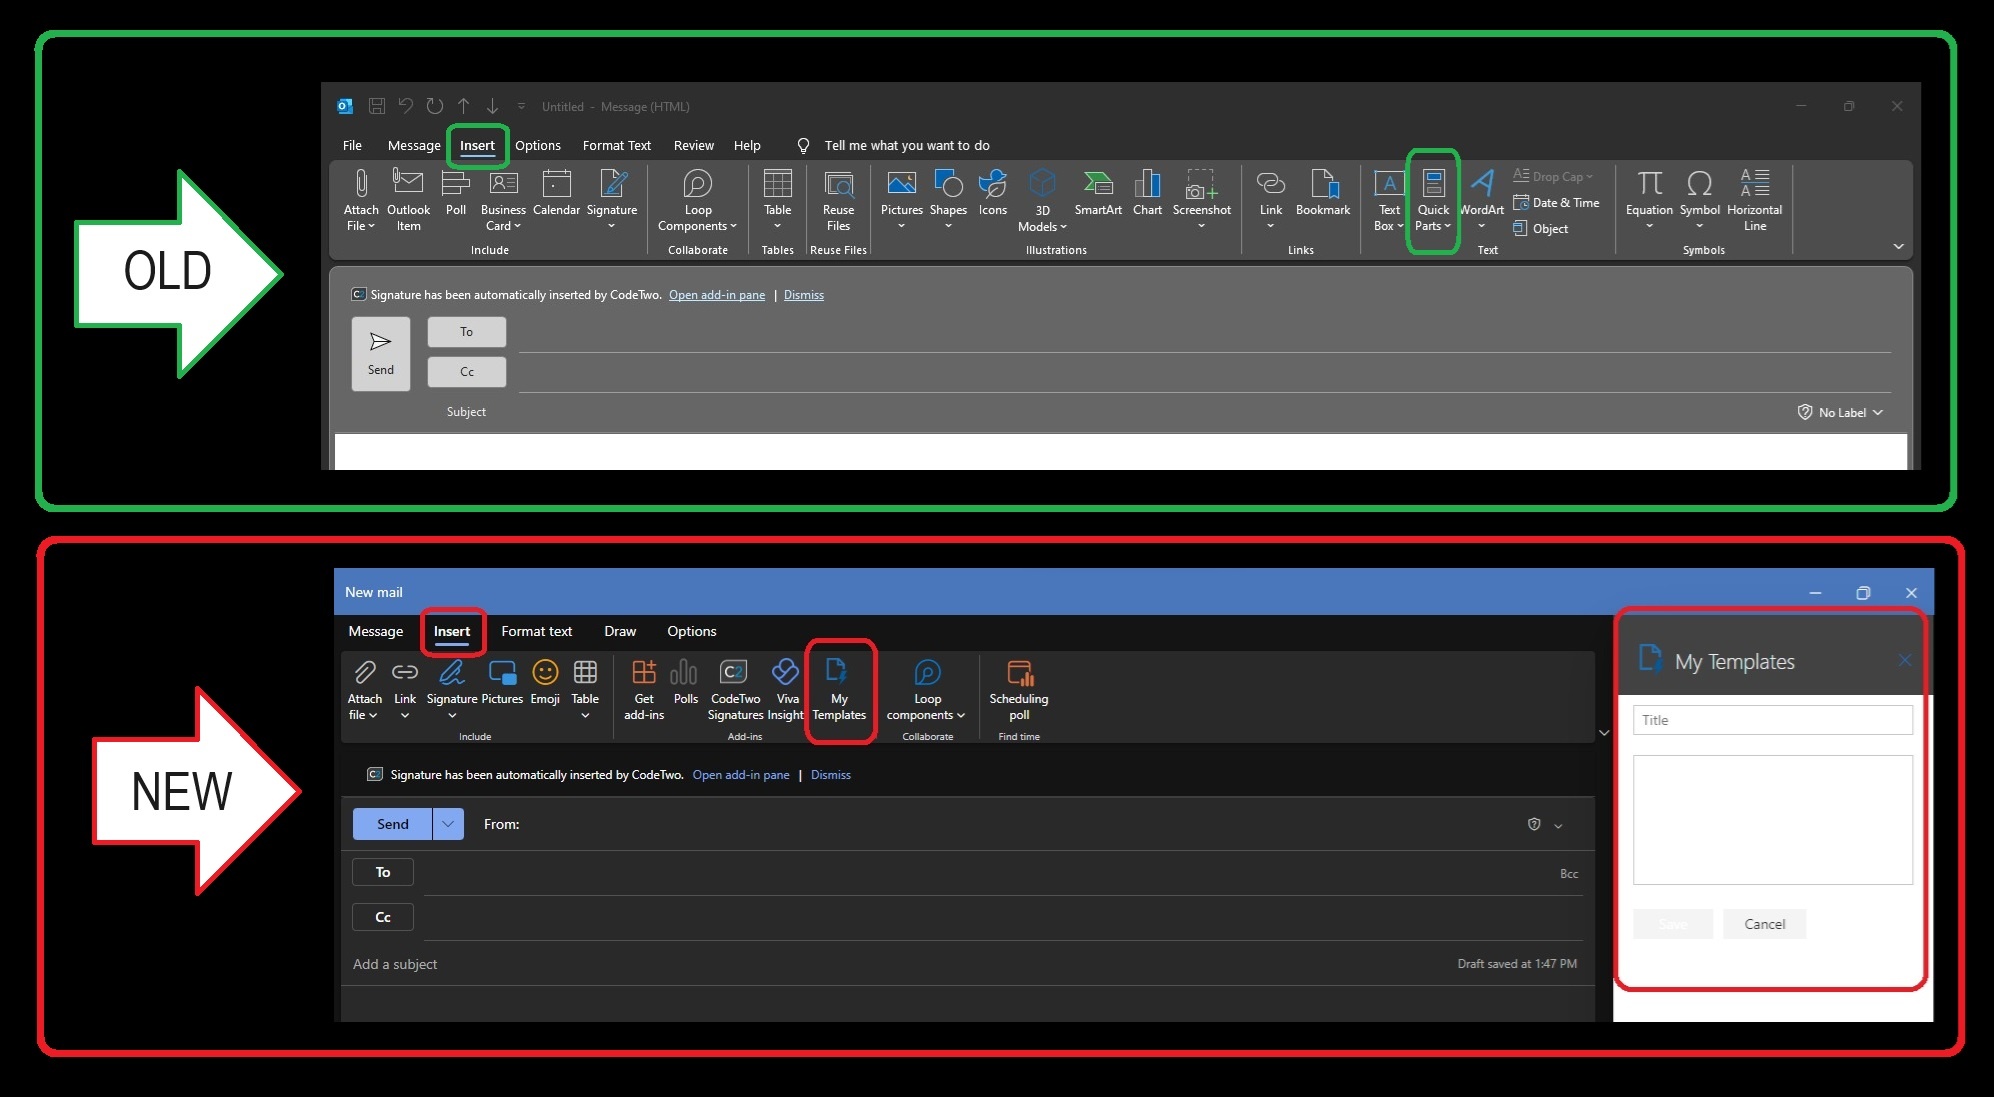Insert Icons from the old Outlook Illustrations group
Viewport: 1994px width, 1097px height.
point(993,193)
